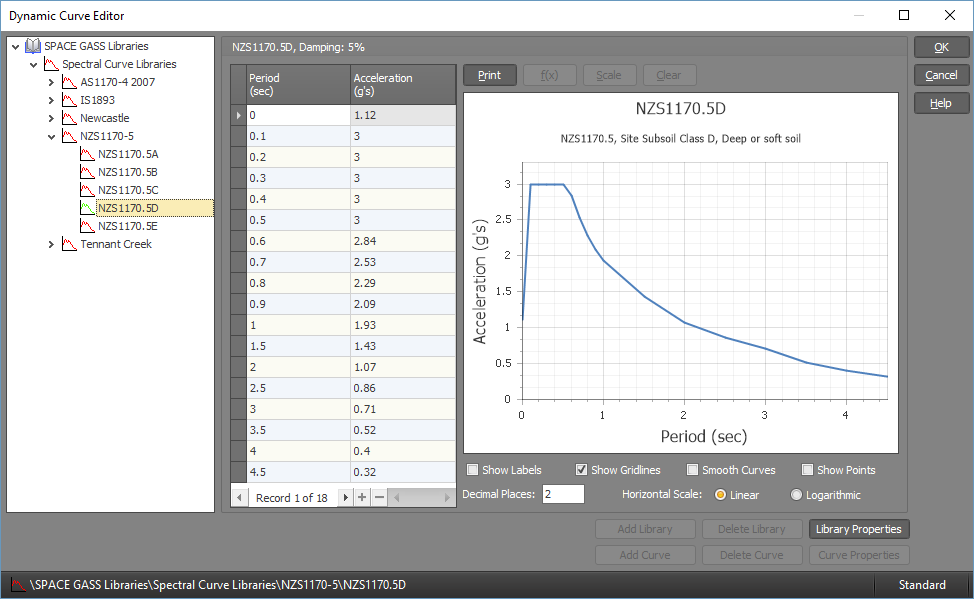The image size is (974, 599).
Task: Cancel the Dynamic Curve Editor
Action: (941, 75)
